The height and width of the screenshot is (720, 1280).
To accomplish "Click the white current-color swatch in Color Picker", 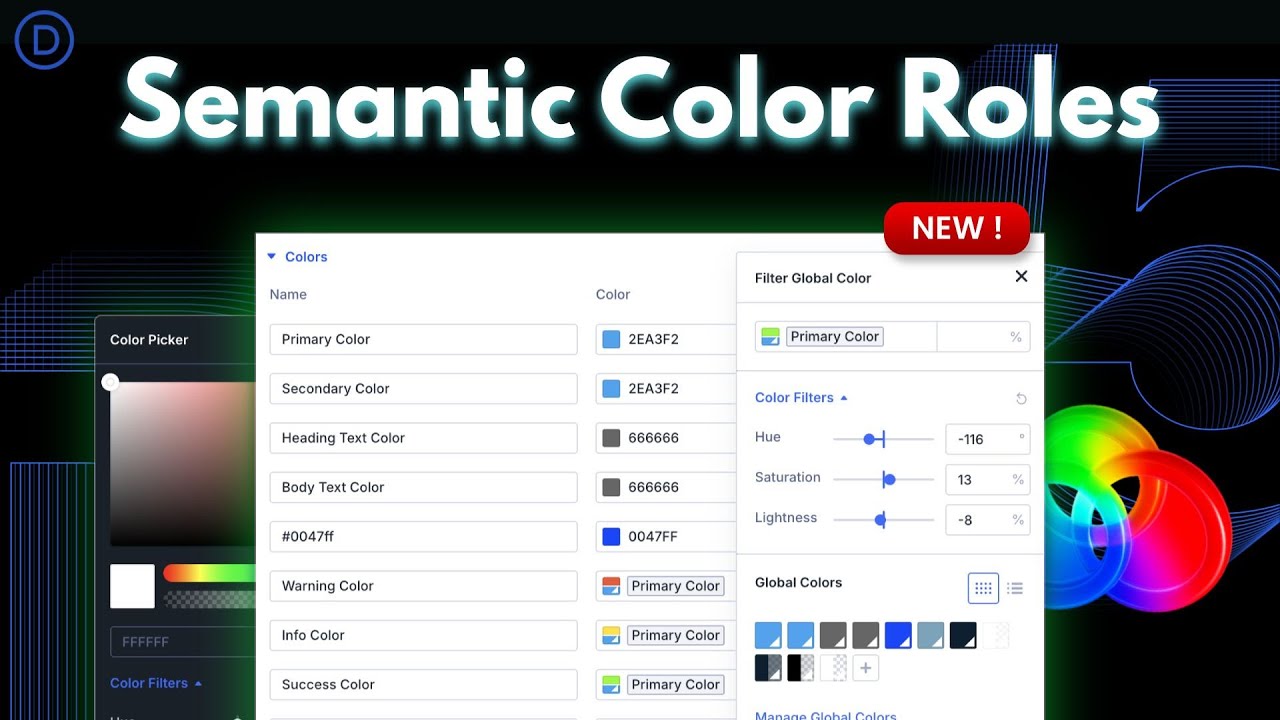I will (x=132, y=586).
